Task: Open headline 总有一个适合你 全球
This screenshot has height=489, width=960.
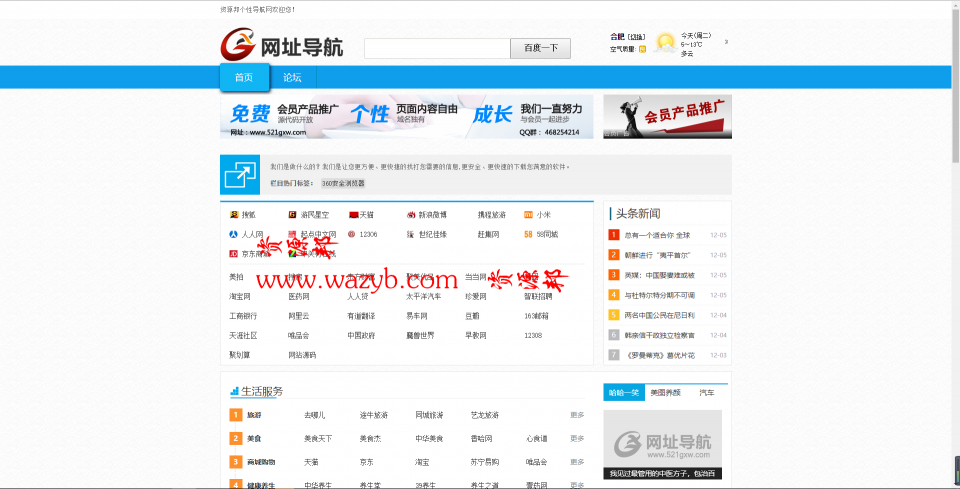Action: [x=658, y=235]
